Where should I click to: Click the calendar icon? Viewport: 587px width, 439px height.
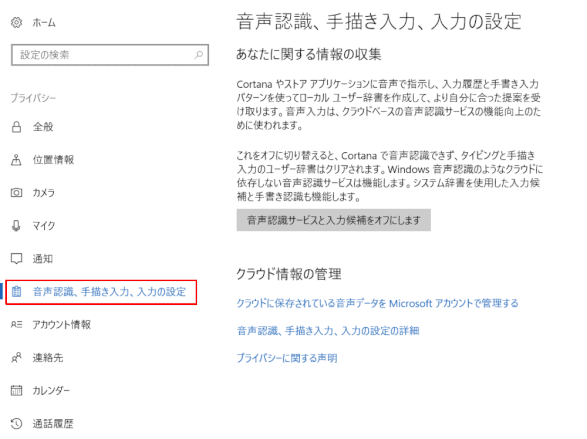tap(16, 390)
